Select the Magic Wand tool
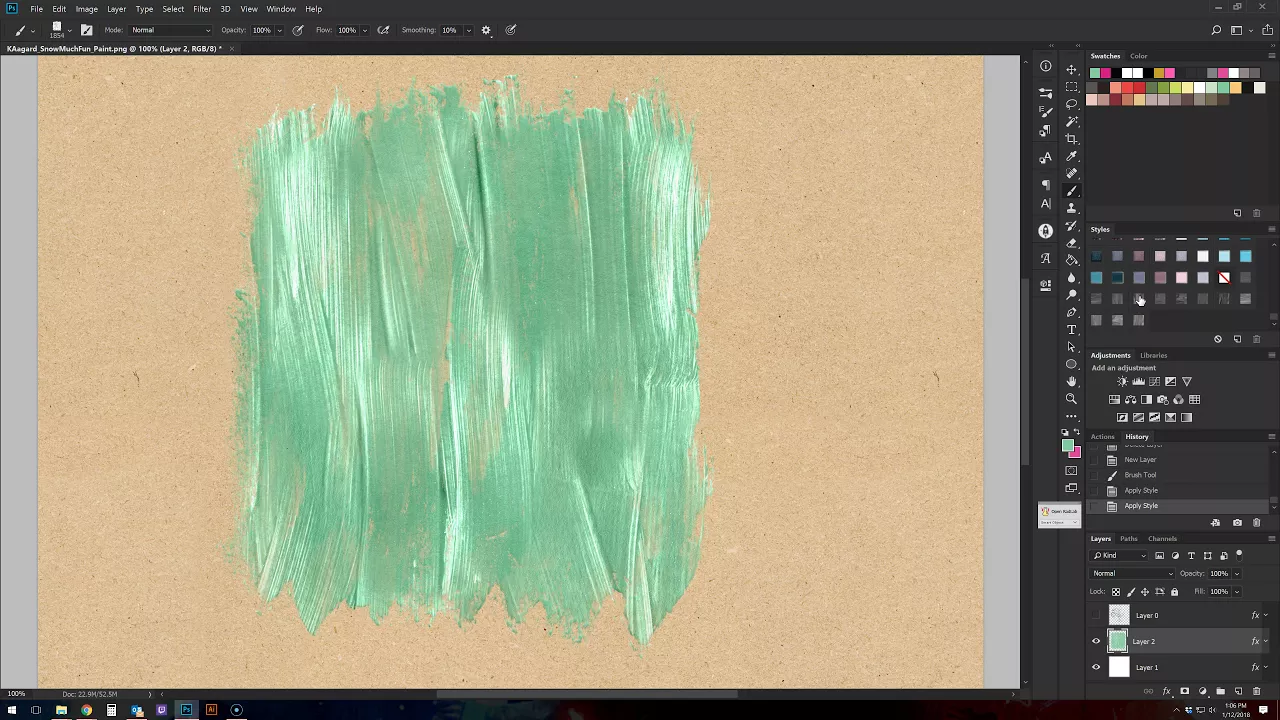The width and height of the screenshot is (1280, 720). (1071, 121)
